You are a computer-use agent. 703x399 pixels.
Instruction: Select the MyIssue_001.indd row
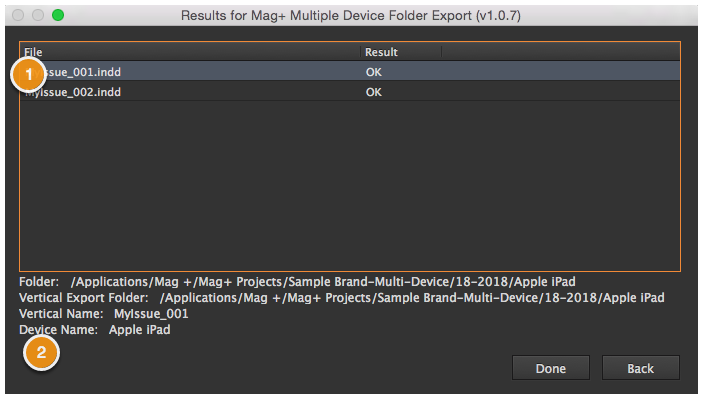[x=350, y=72]
